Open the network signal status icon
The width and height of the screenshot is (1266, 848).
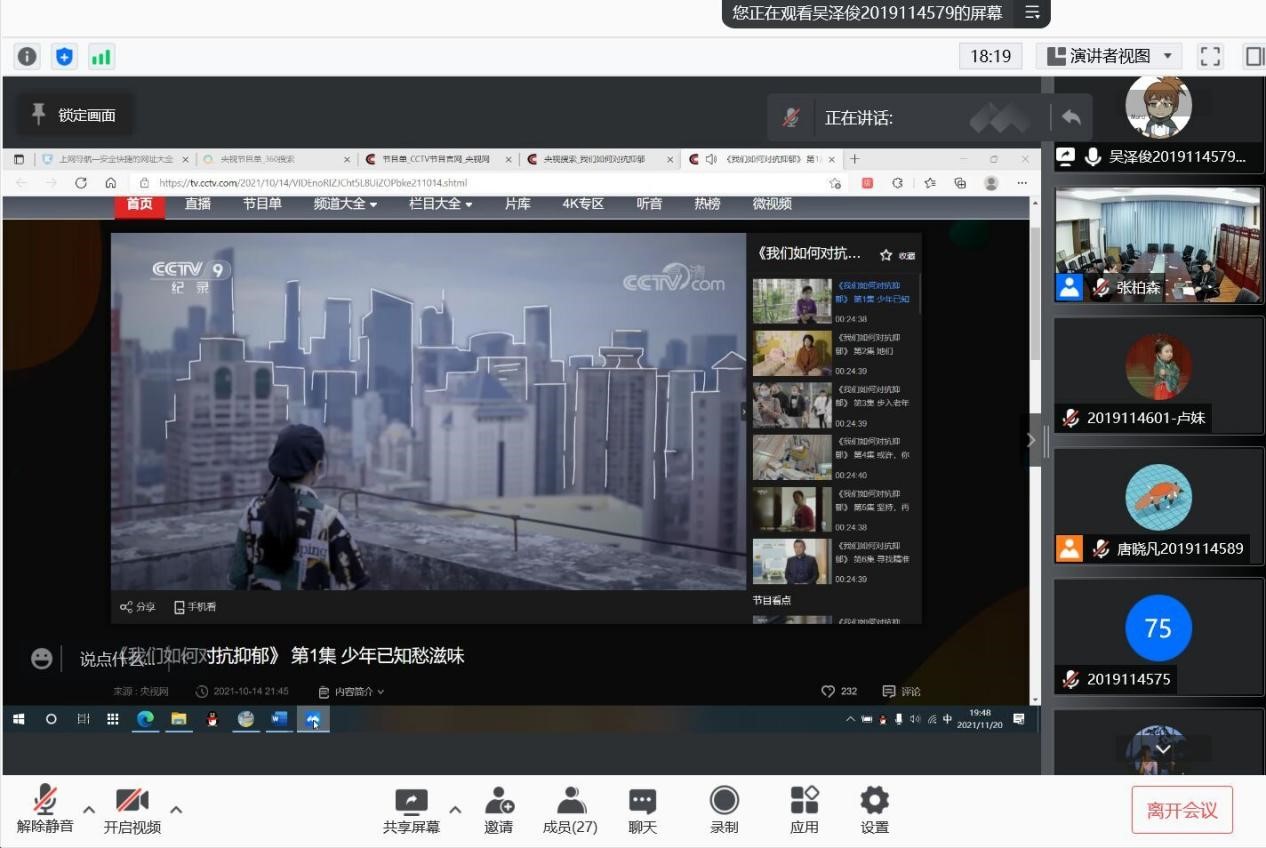point(101,56)
